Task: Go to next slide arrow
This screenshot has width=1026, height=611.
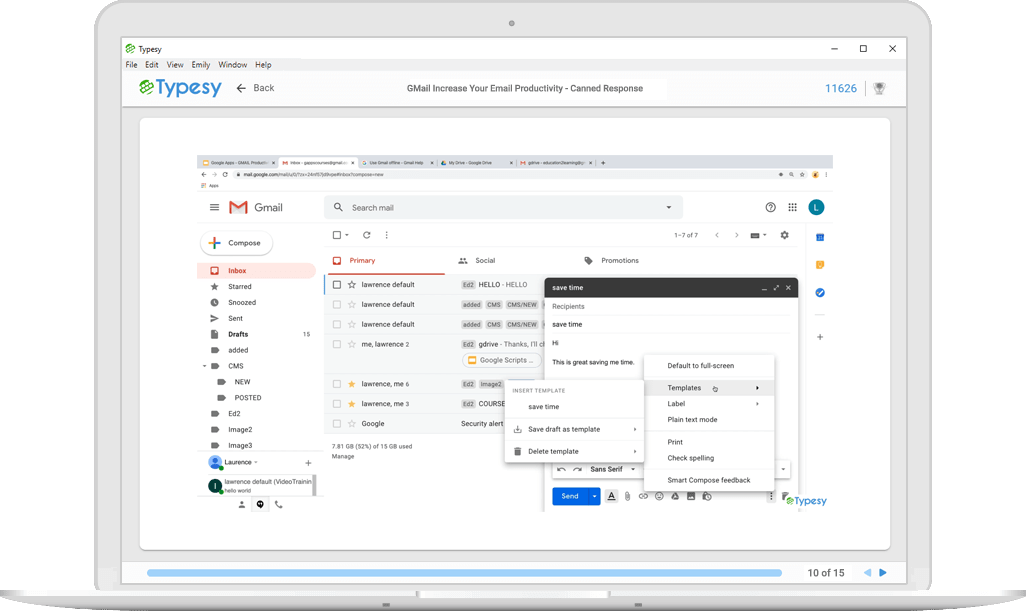Action: [883, 572]
